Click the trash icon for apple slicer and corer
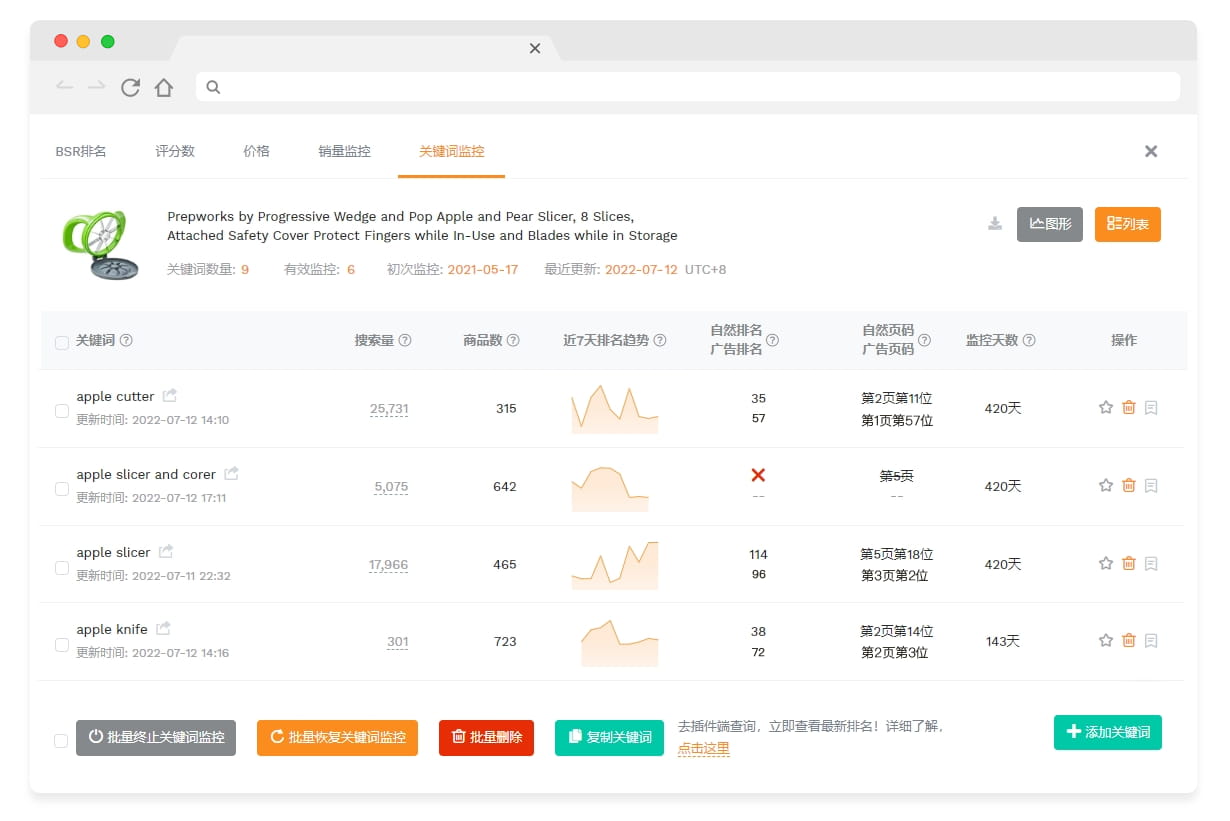The height and width of the screenshot is (821, 1230). [1128, 485]
